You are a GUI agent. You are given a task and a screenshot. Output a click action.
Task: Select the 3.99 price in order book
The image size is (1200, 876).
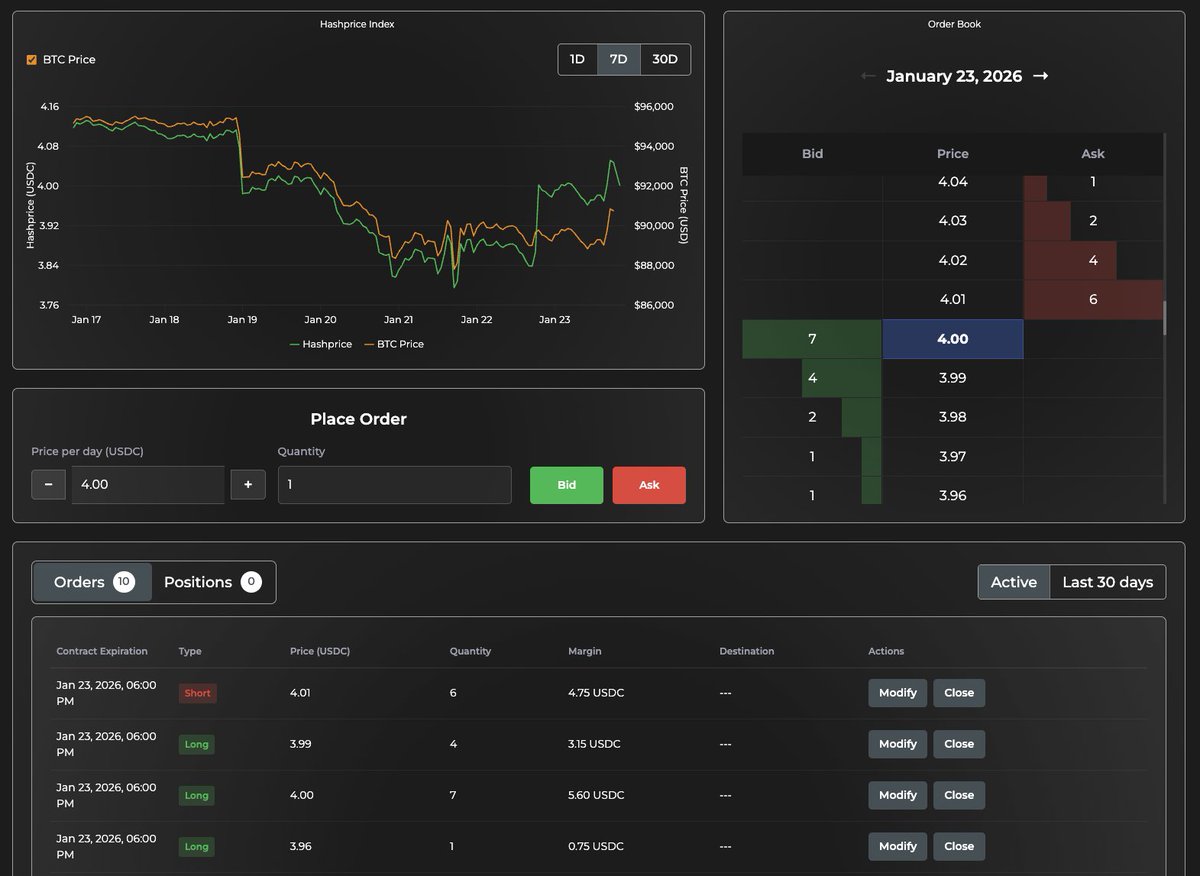953,378
